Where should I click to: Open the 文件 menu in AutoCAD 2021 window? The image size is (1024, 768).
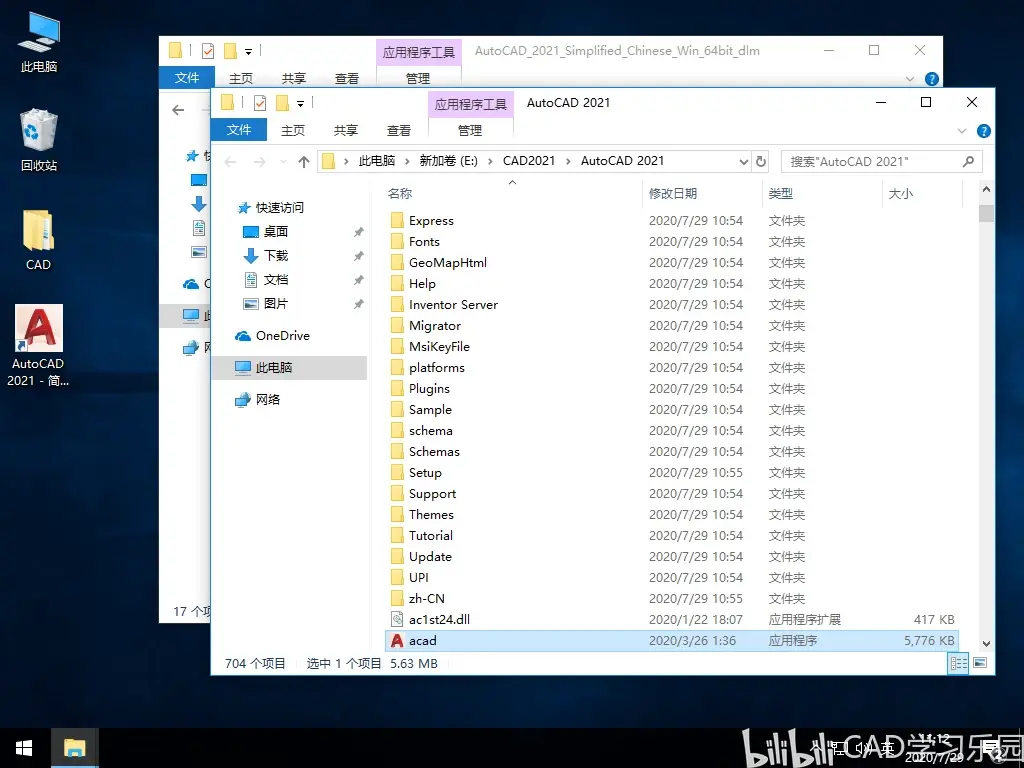239,130
